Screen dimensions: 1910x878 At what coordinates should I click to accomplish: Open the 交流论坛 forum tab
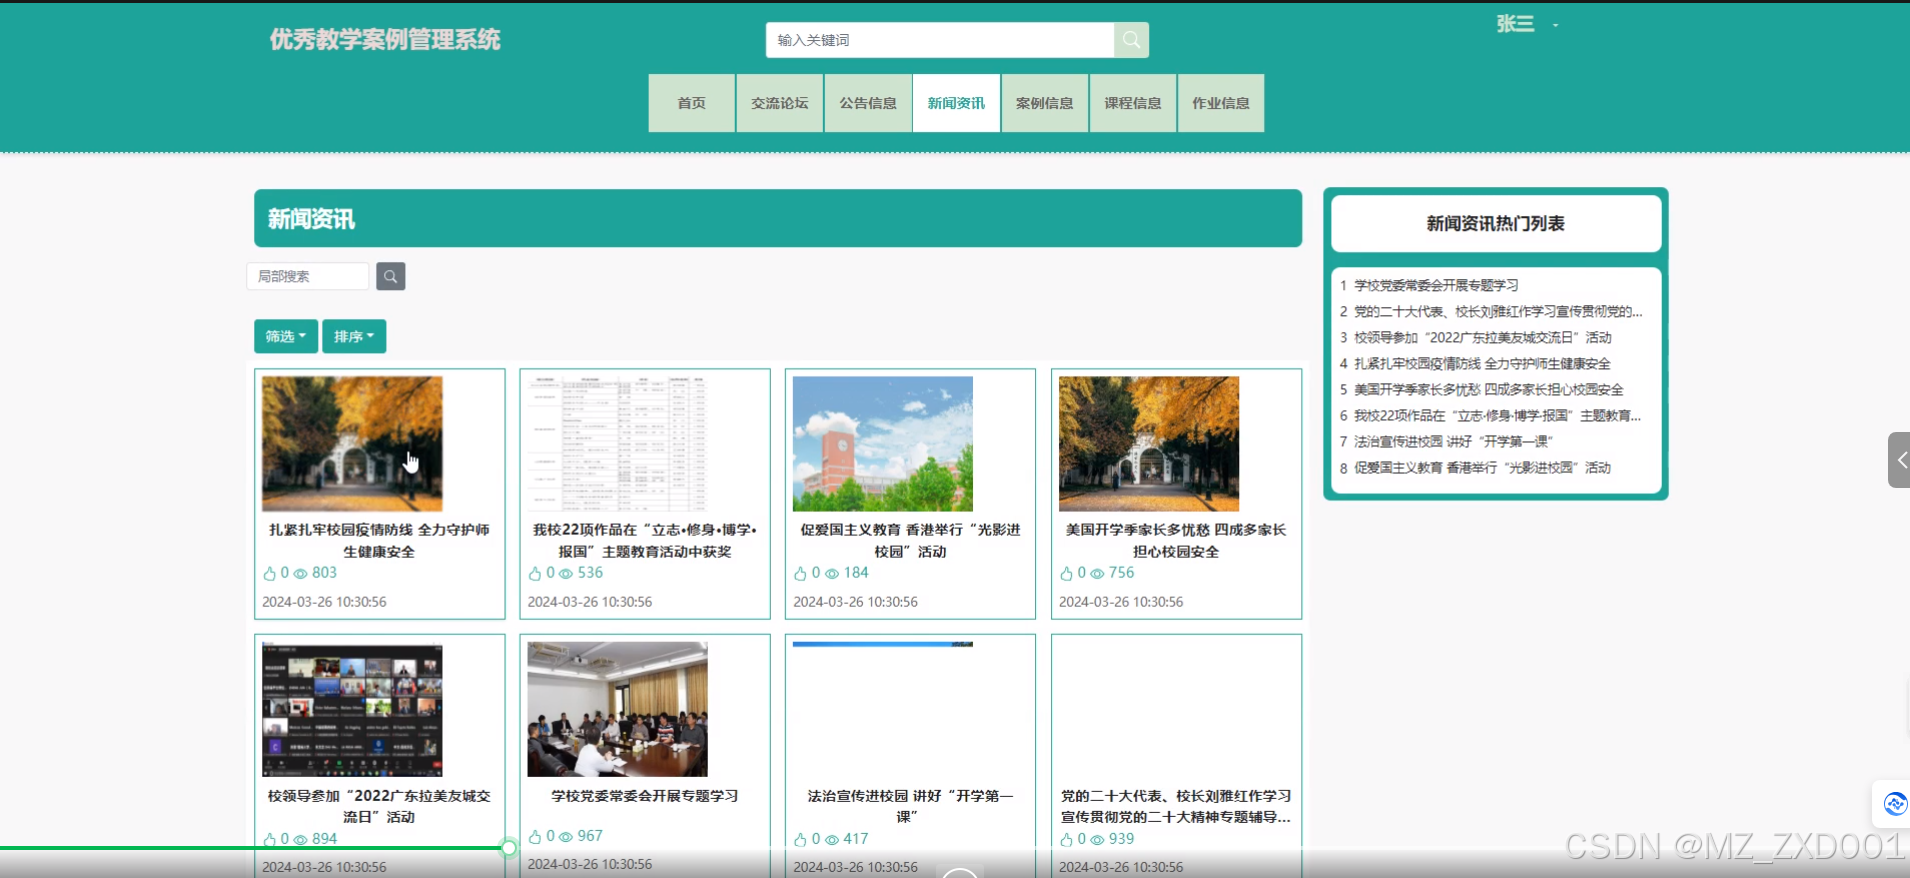(780, 103)
